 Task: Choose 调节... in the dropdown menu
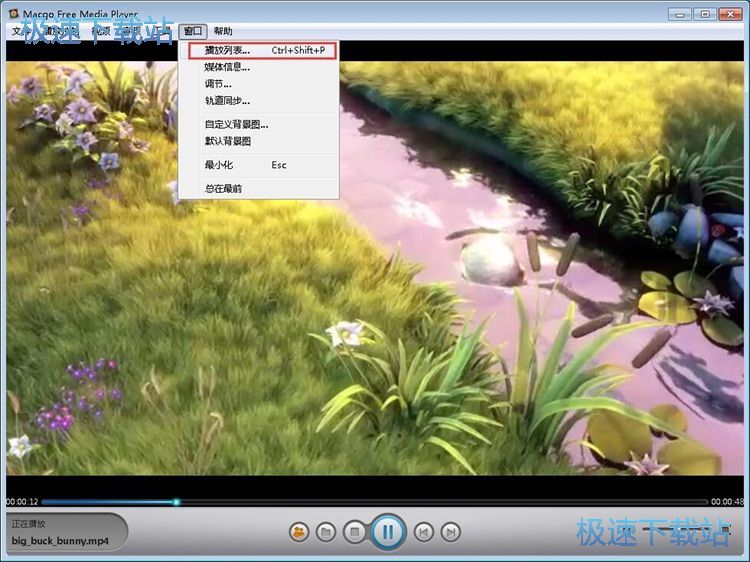259,84
